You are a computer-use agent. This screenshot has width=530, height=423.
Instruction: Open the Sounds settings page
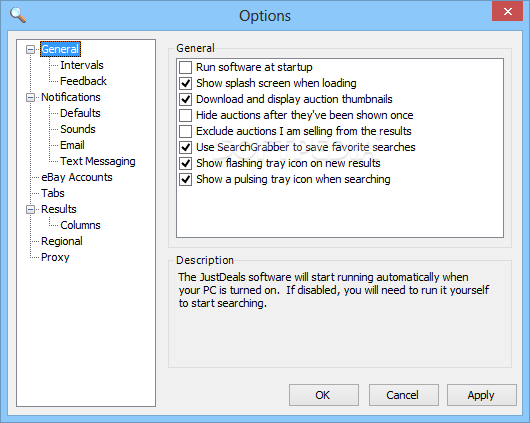point(78,129)
